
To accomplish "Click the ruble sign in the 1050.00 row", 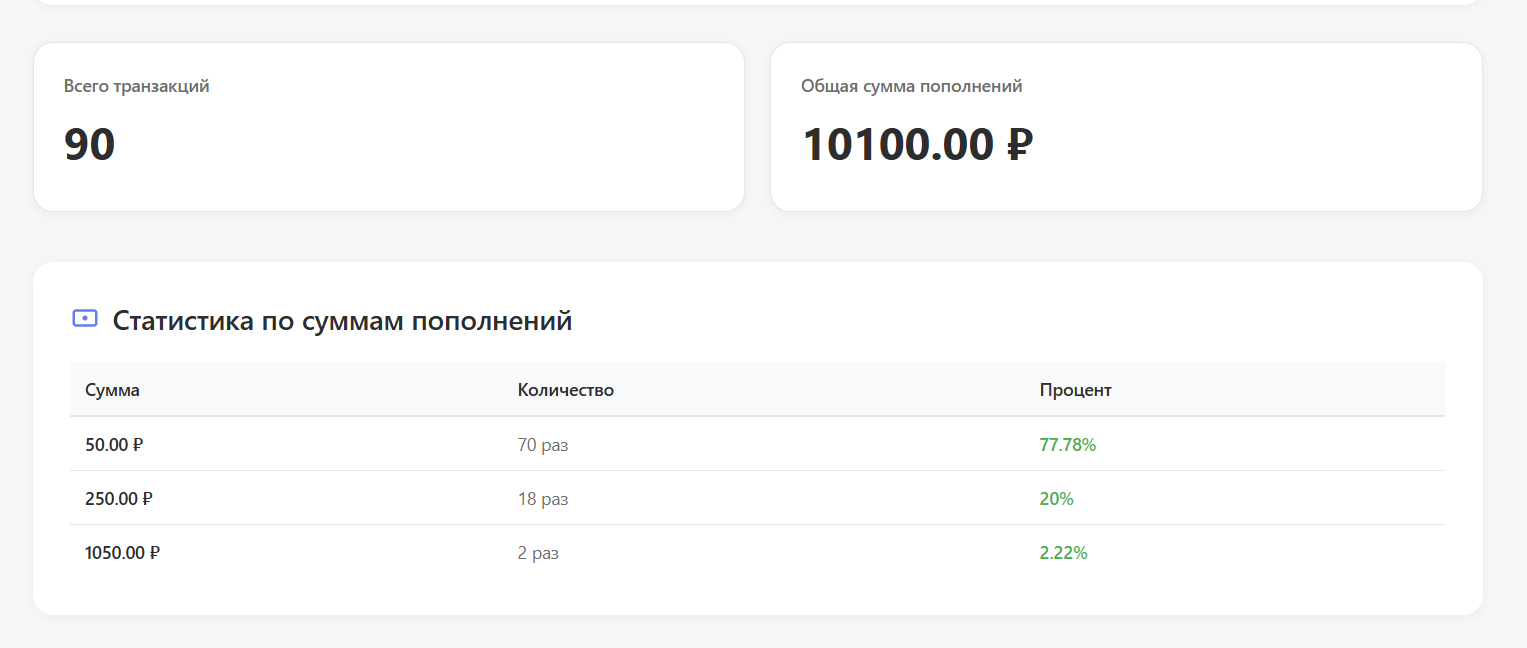I will 154,553.
